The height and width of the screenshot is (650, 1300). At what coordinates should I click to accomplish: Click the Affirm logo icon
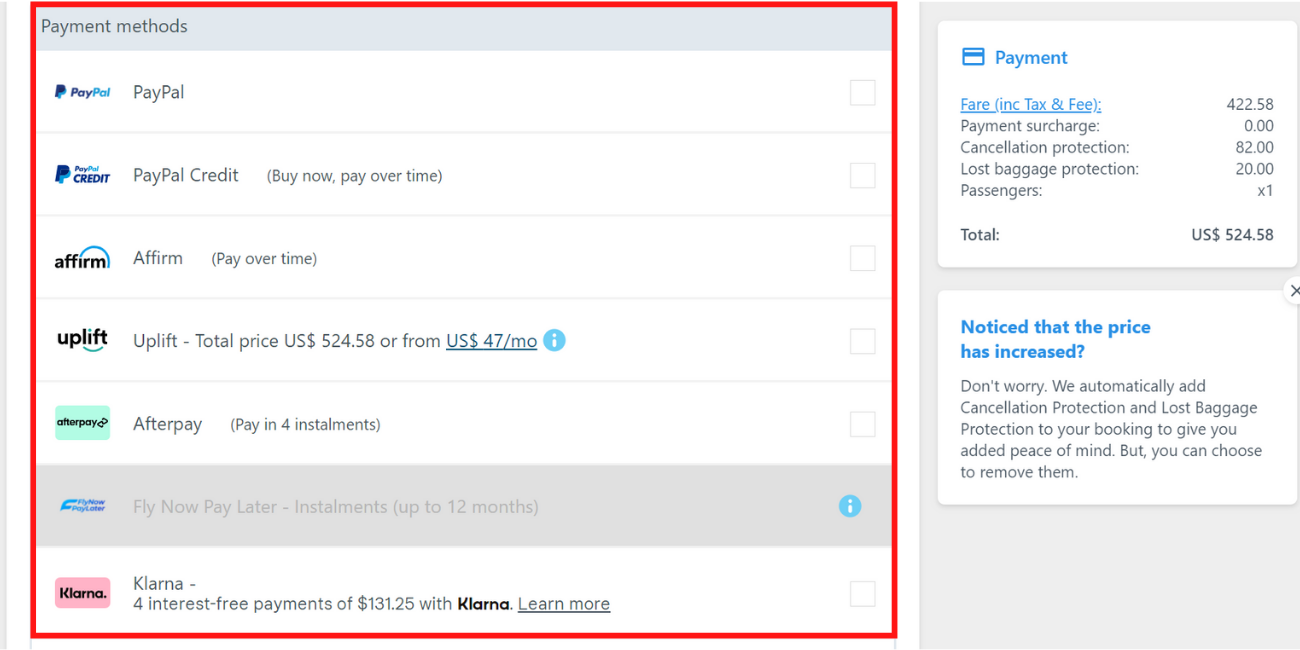(82, 258)
